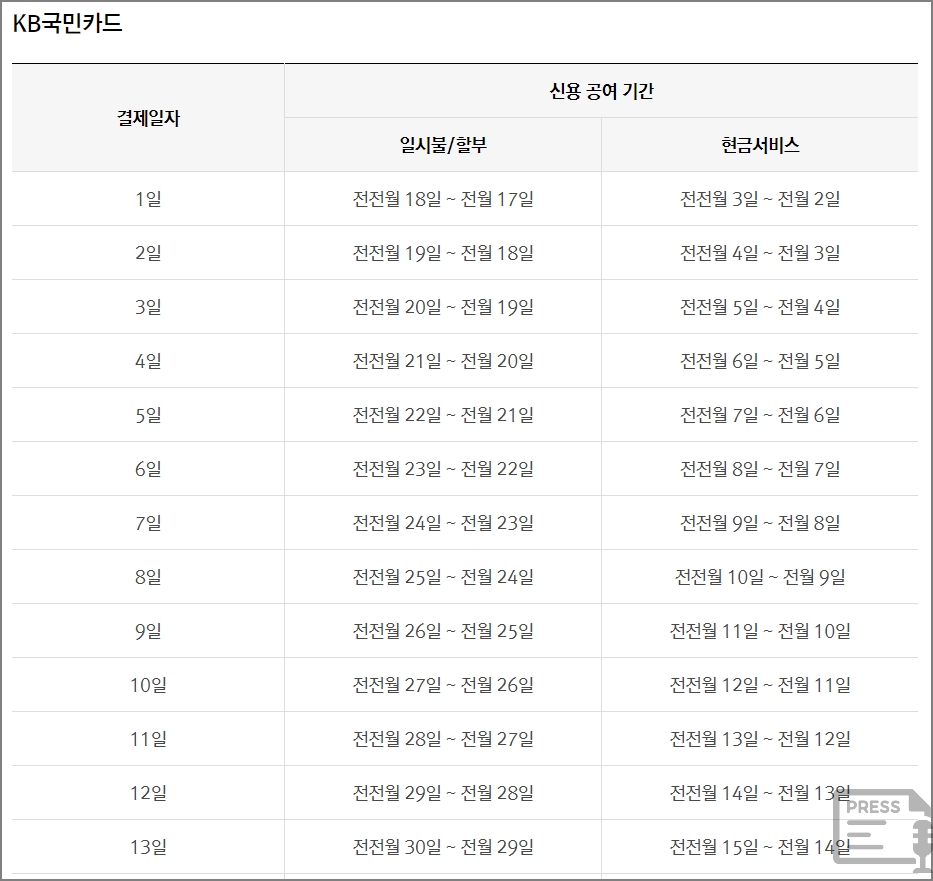Select cell 전전월 18일 ~ 전월 17일
The width and height of the screenshot is (933, 881).
[x=443, y=199]
